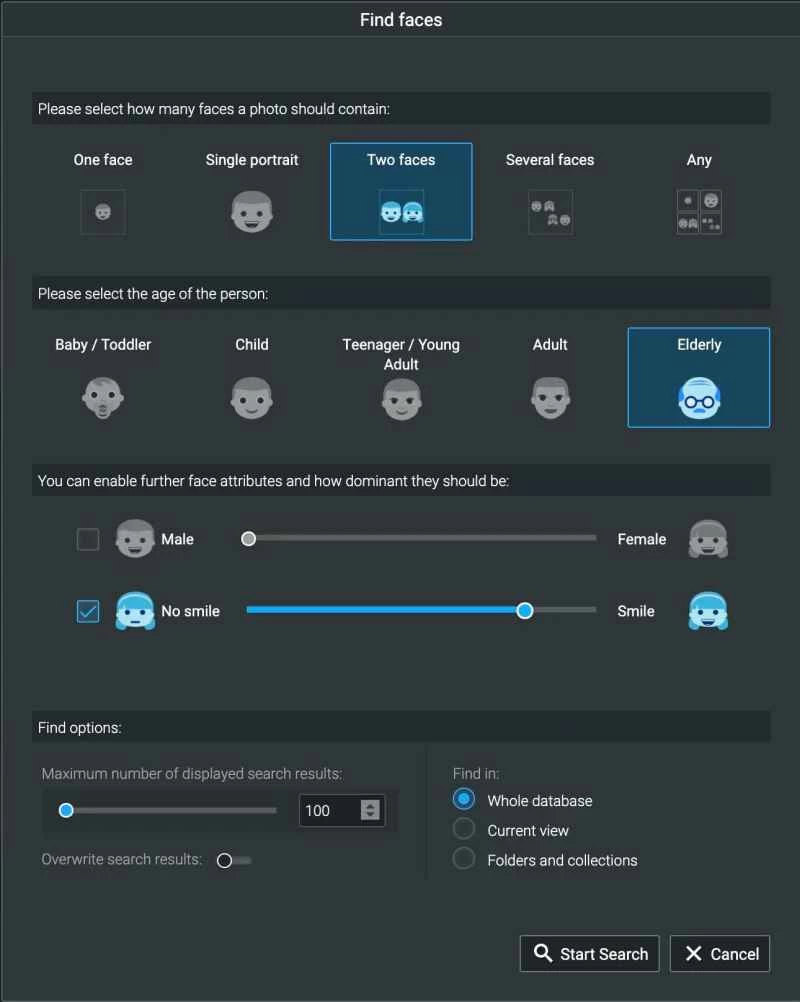Screen dimensions: 800x1002
Task: Enable the Male/Female attribute checkbox
Action: (x=88, y=539)
